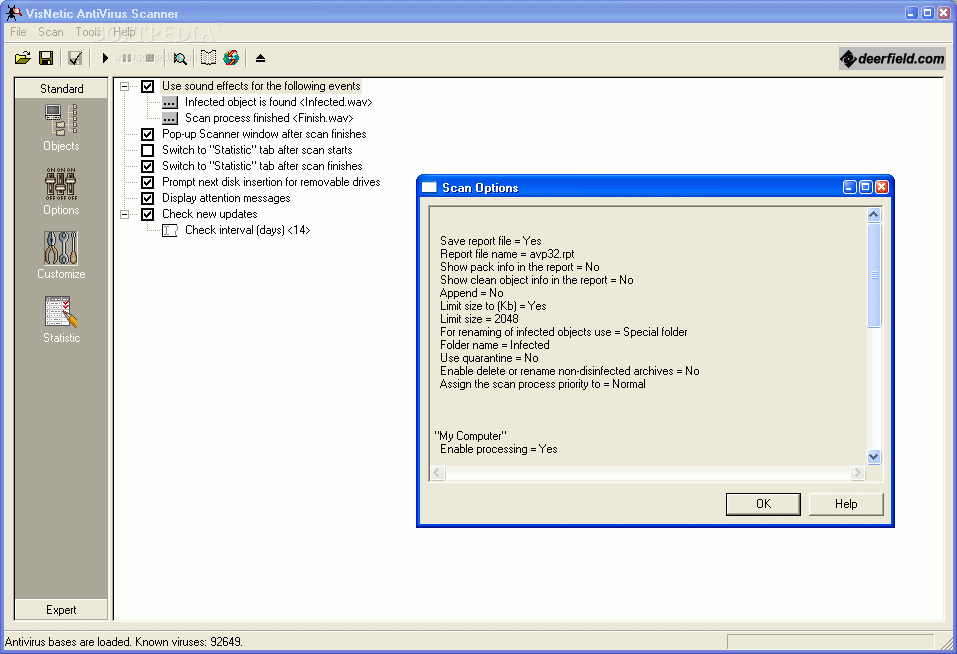Click Scan Options scroll down arrow

[874, 456]
